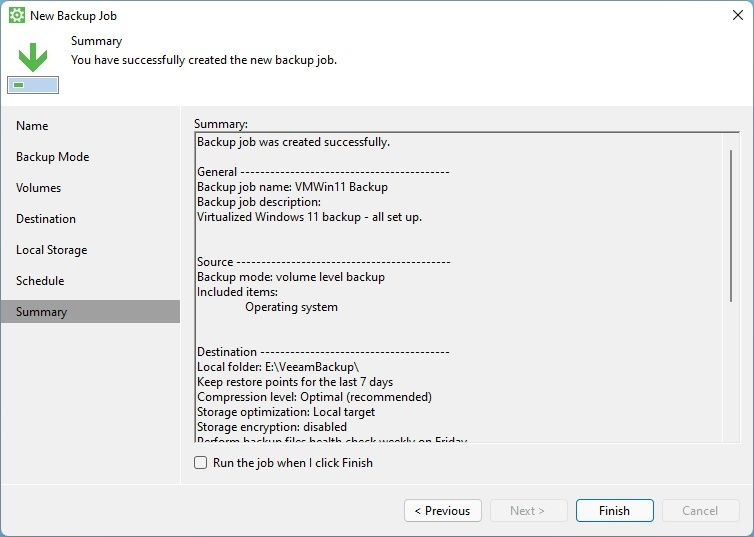Click the Veeam gear icon in title bar
The width and height of the screenshot is (754, 537).
tap(17, 15)
